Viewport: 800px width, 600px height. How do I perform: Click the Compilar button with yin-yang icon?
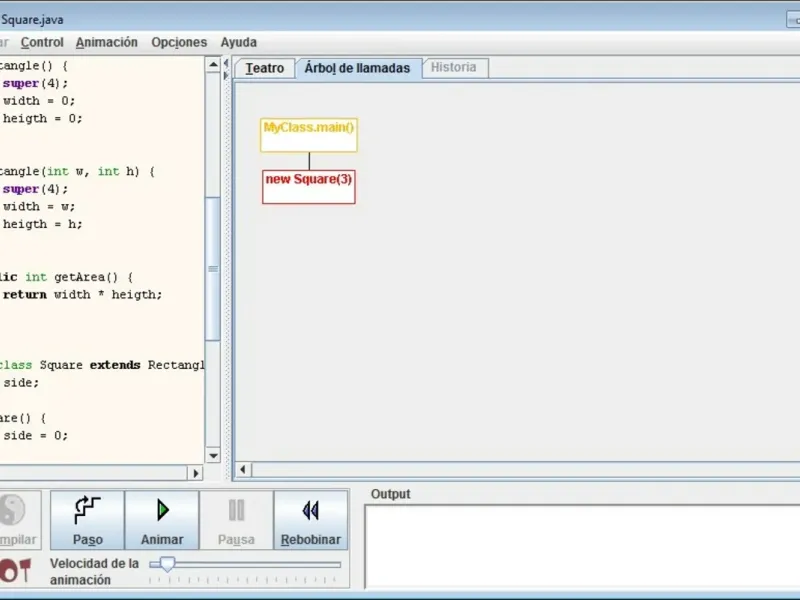click(18, 520)
